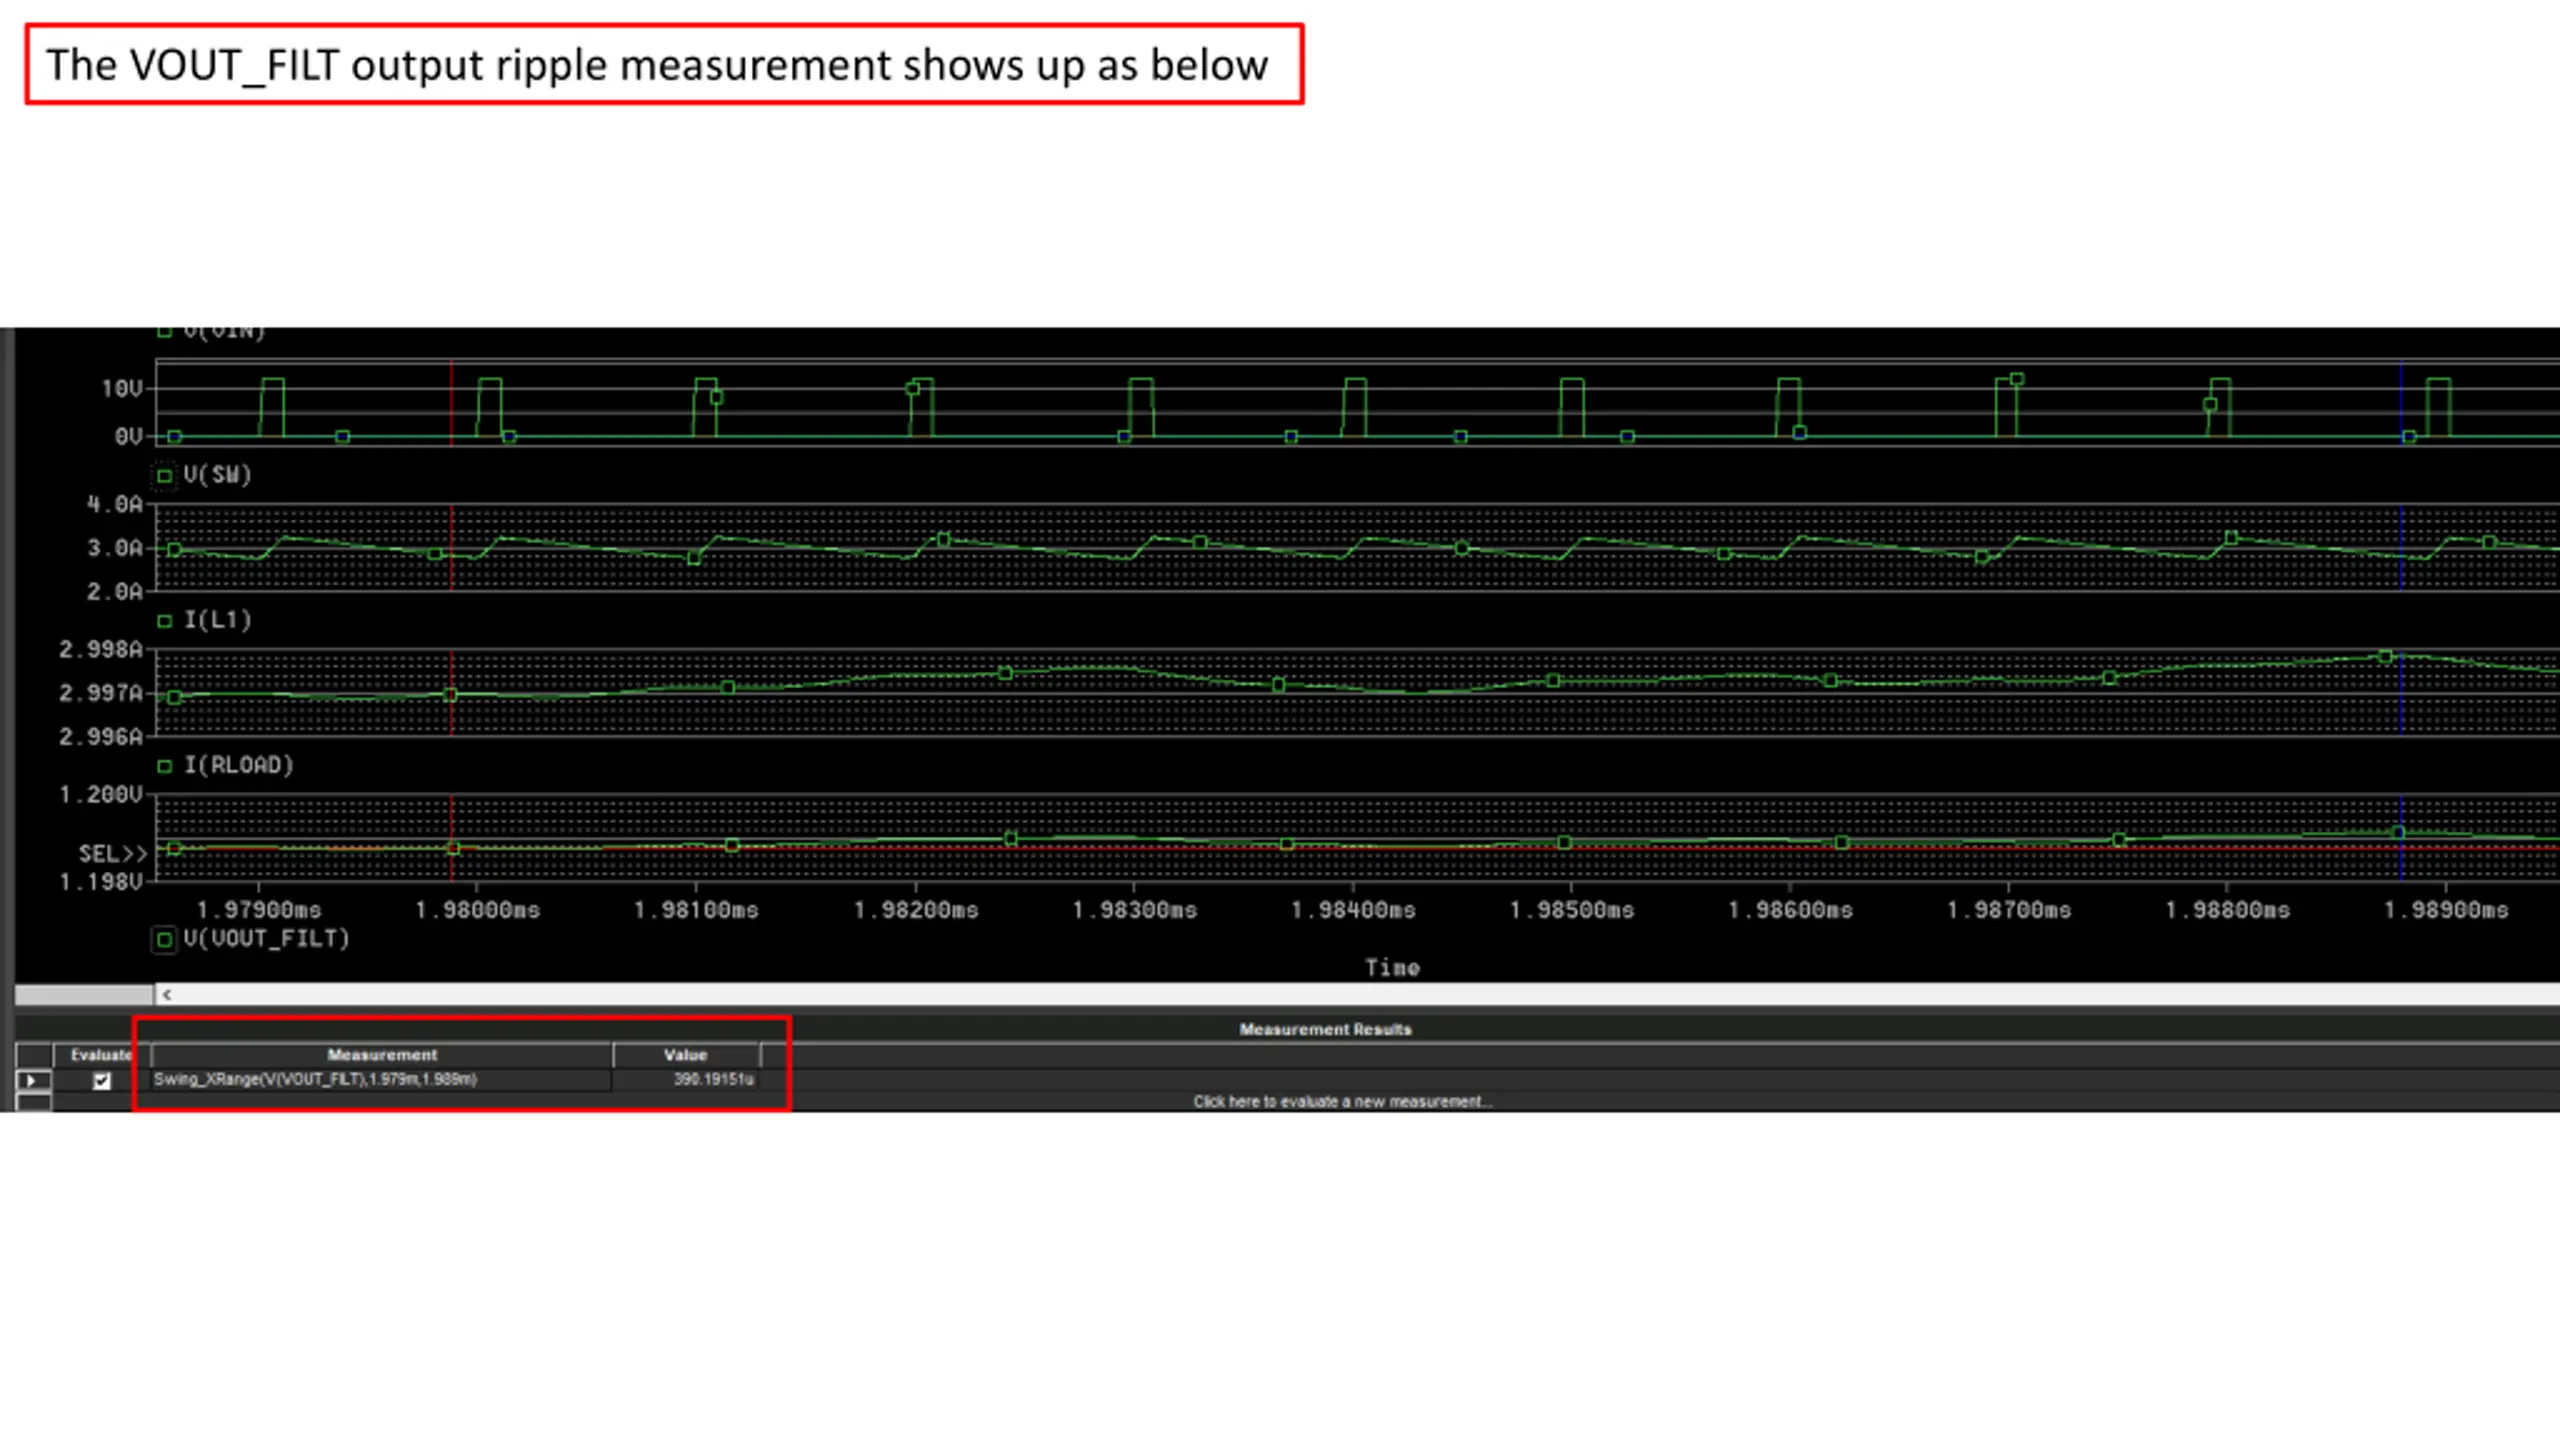Click the 1.98200ms x-axis tick label
This screenshot has width=2560, height=1440.
pyautogui.click(x=915, y=910)
